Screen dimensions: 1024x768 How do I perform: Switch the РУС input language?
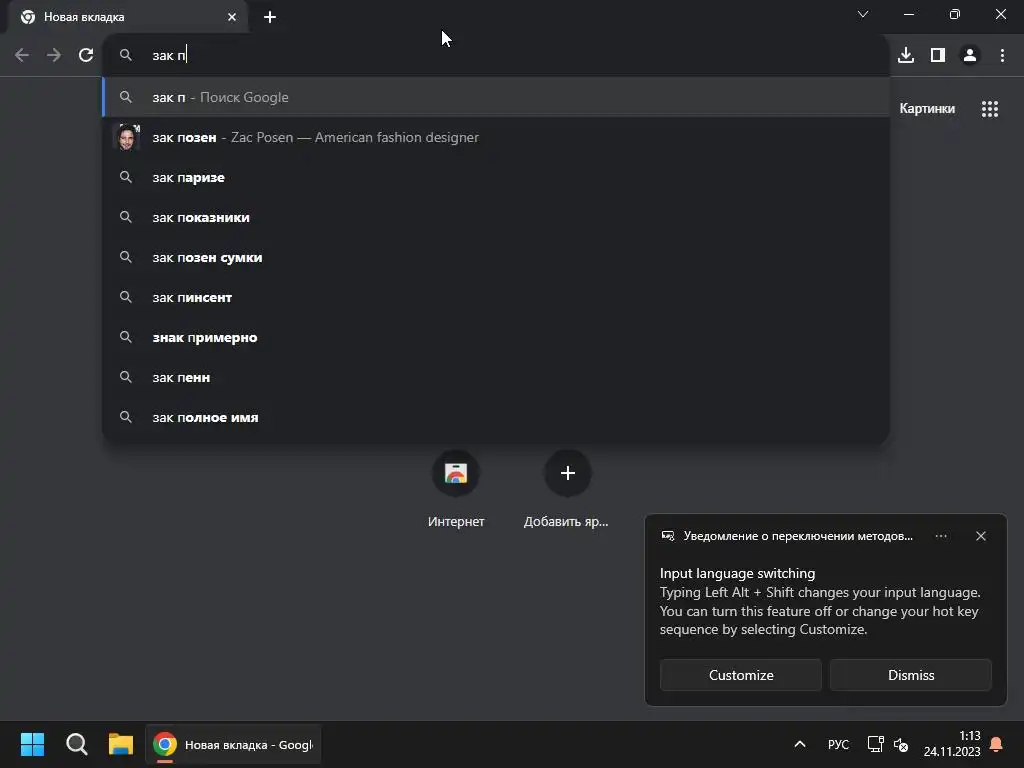[x=838, y=744]
